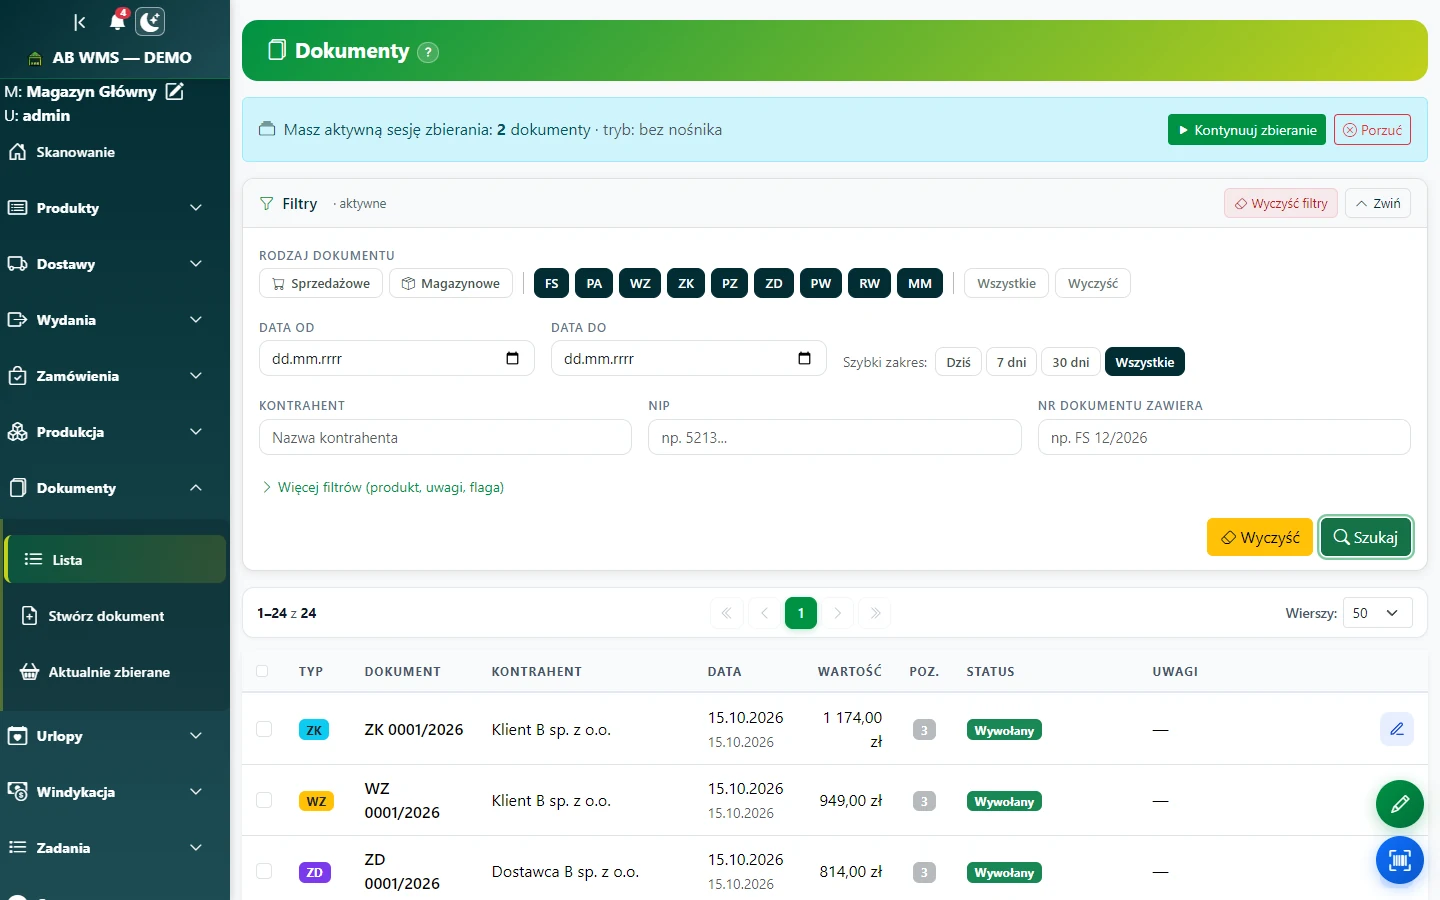Click the green floating pencil button
Image resolution: width=1440 pixels, height=900 pixels.
pos(1400,804)
